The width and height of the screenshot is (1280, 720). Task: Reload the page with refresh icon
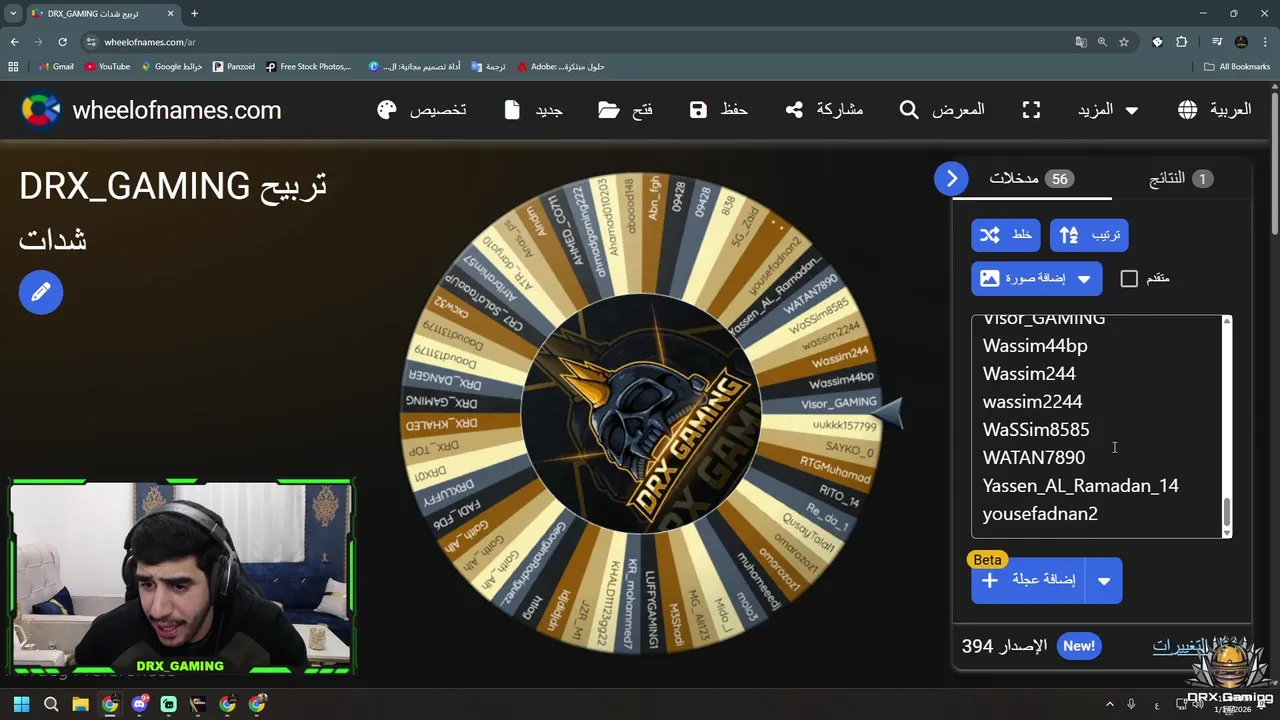click(62, 42)
